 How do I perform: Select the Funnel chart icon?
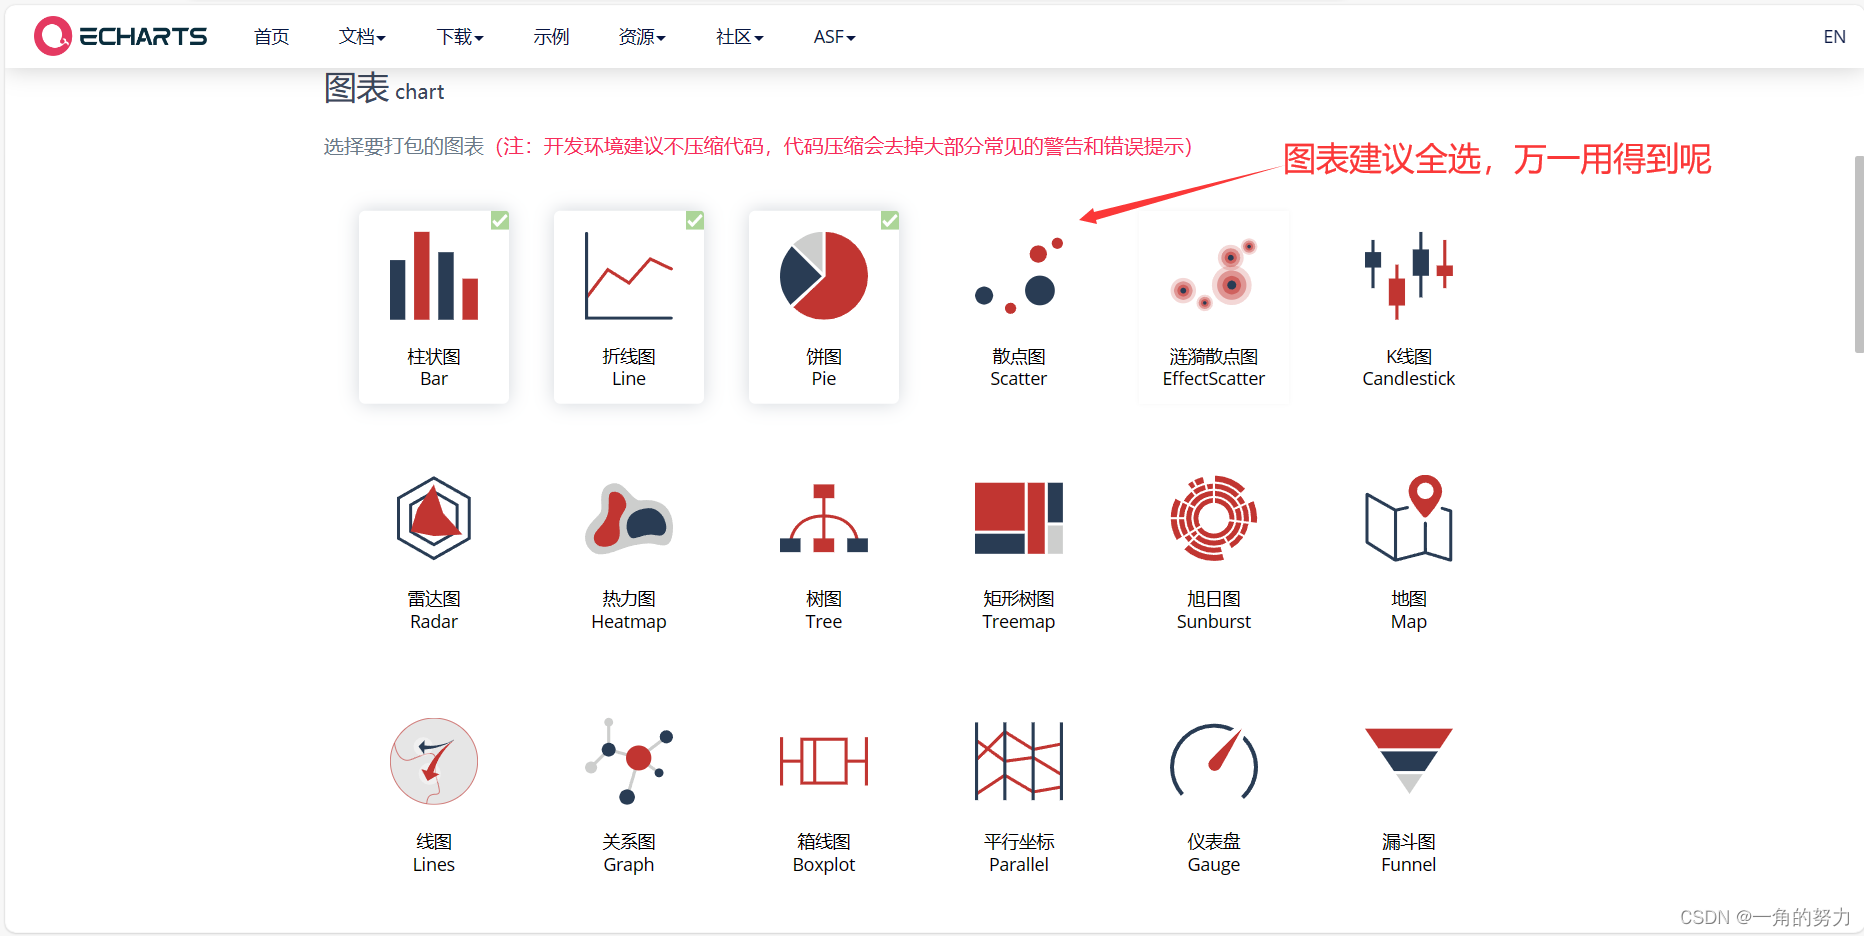(1408, 762)
